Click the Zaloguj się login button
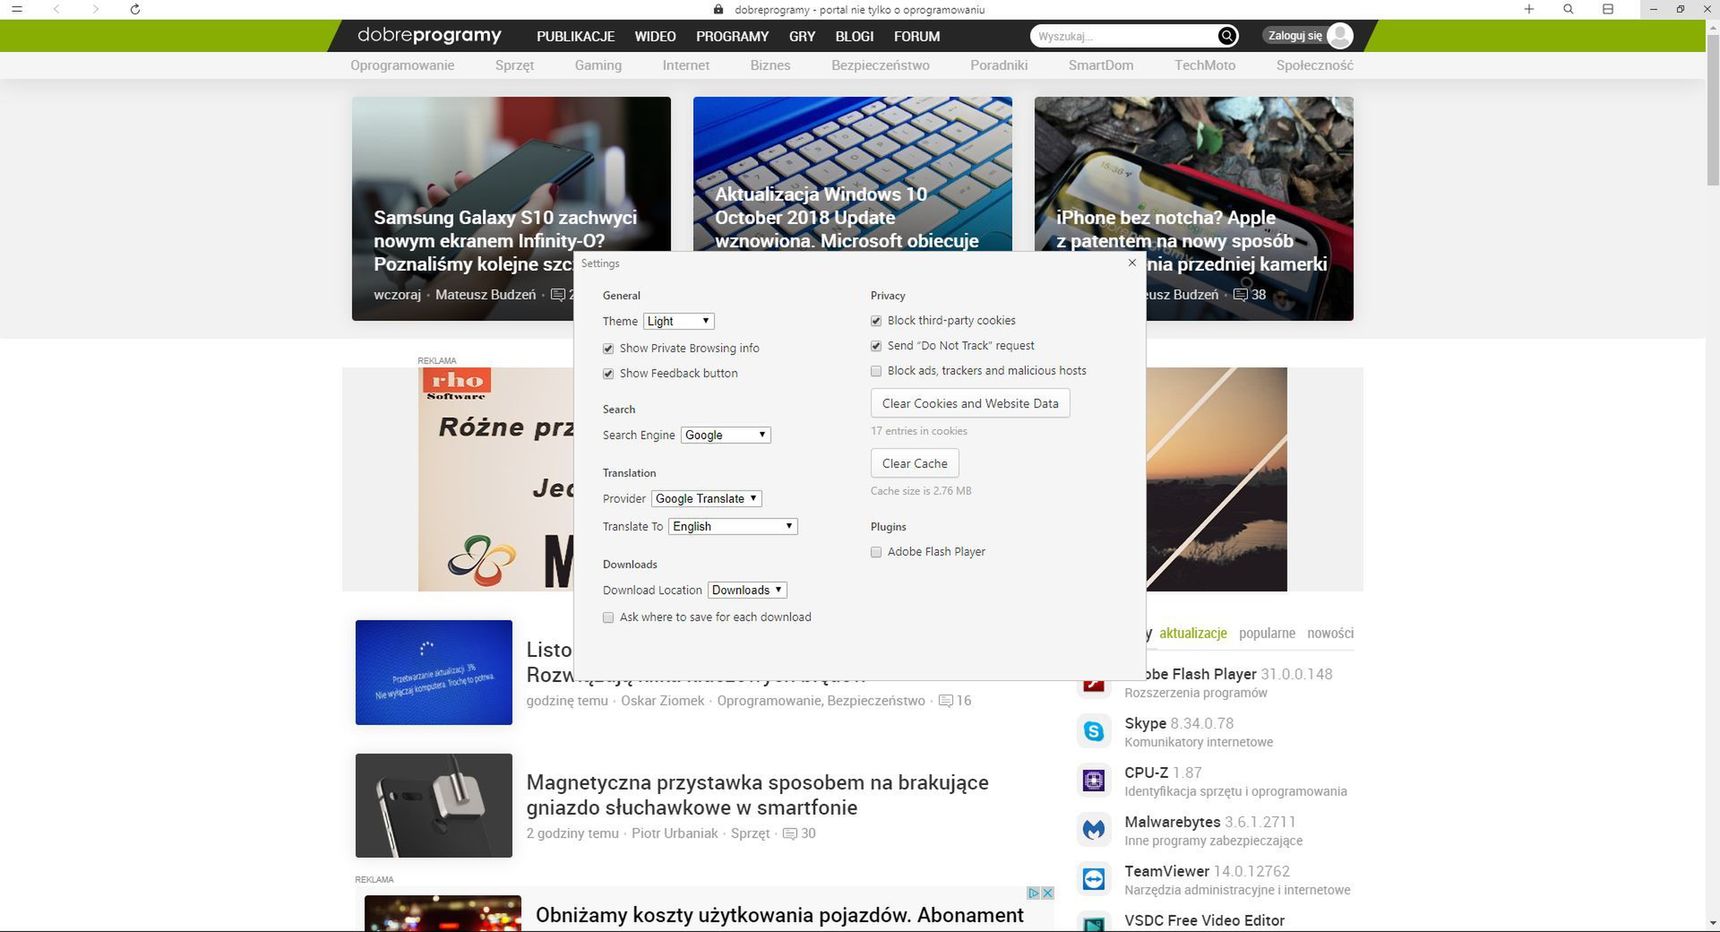The width and height of the screenshot is (1720, 932). [1295, 36]
